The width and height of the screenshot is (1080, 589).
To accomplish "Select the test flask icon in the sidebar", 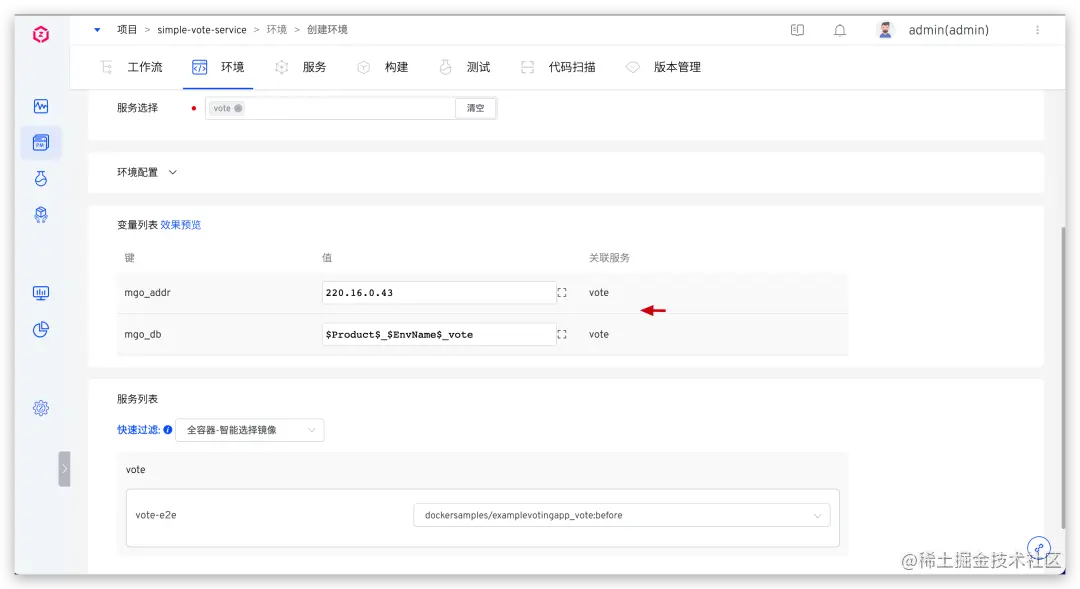I will point(40,178).
